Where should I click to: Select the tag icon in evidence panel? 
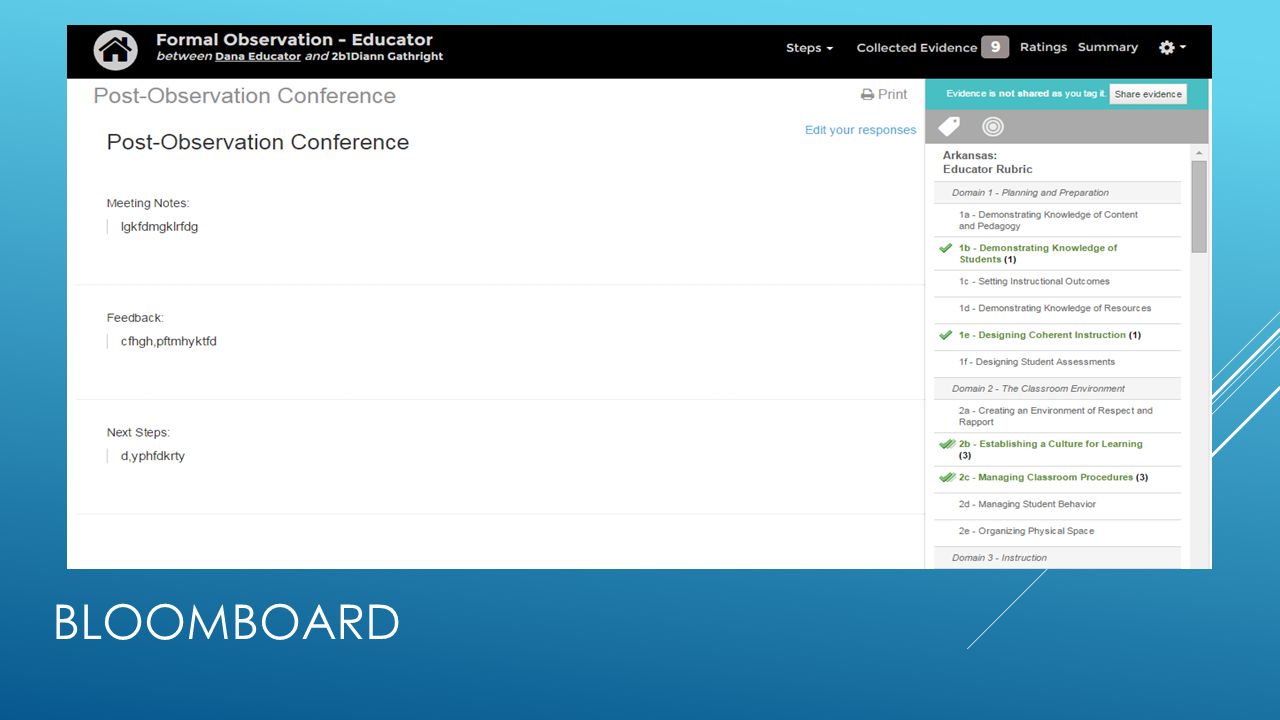click(949, 127)
